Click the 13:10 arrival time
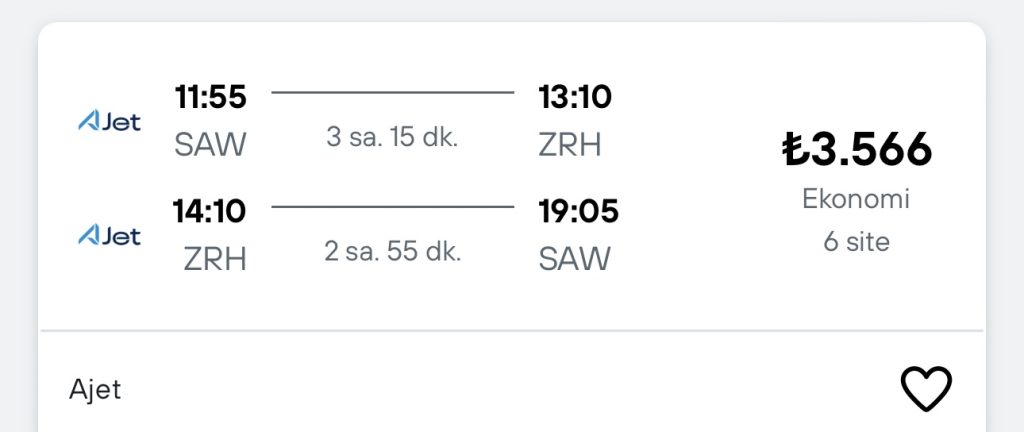The height and width of the screenshot is (432, 1024). click(575, 98)
